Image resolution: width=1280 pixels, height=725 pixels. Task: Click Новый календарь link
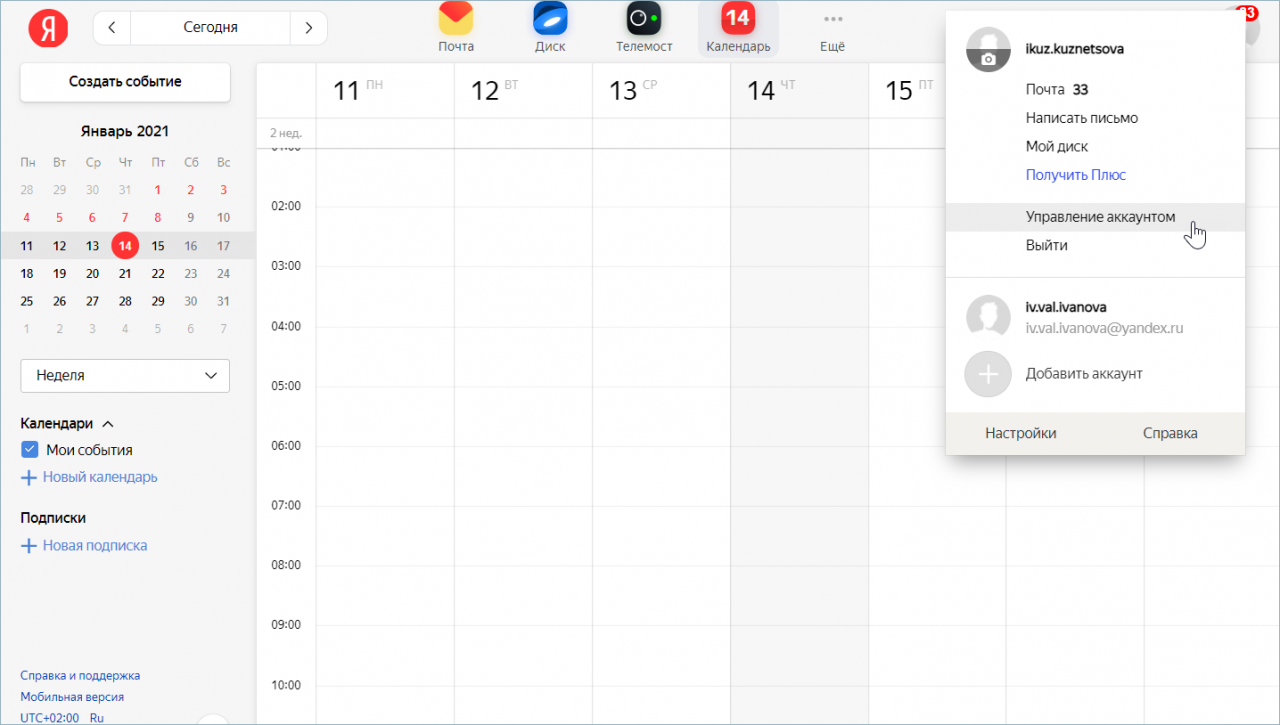pos(100,478)
